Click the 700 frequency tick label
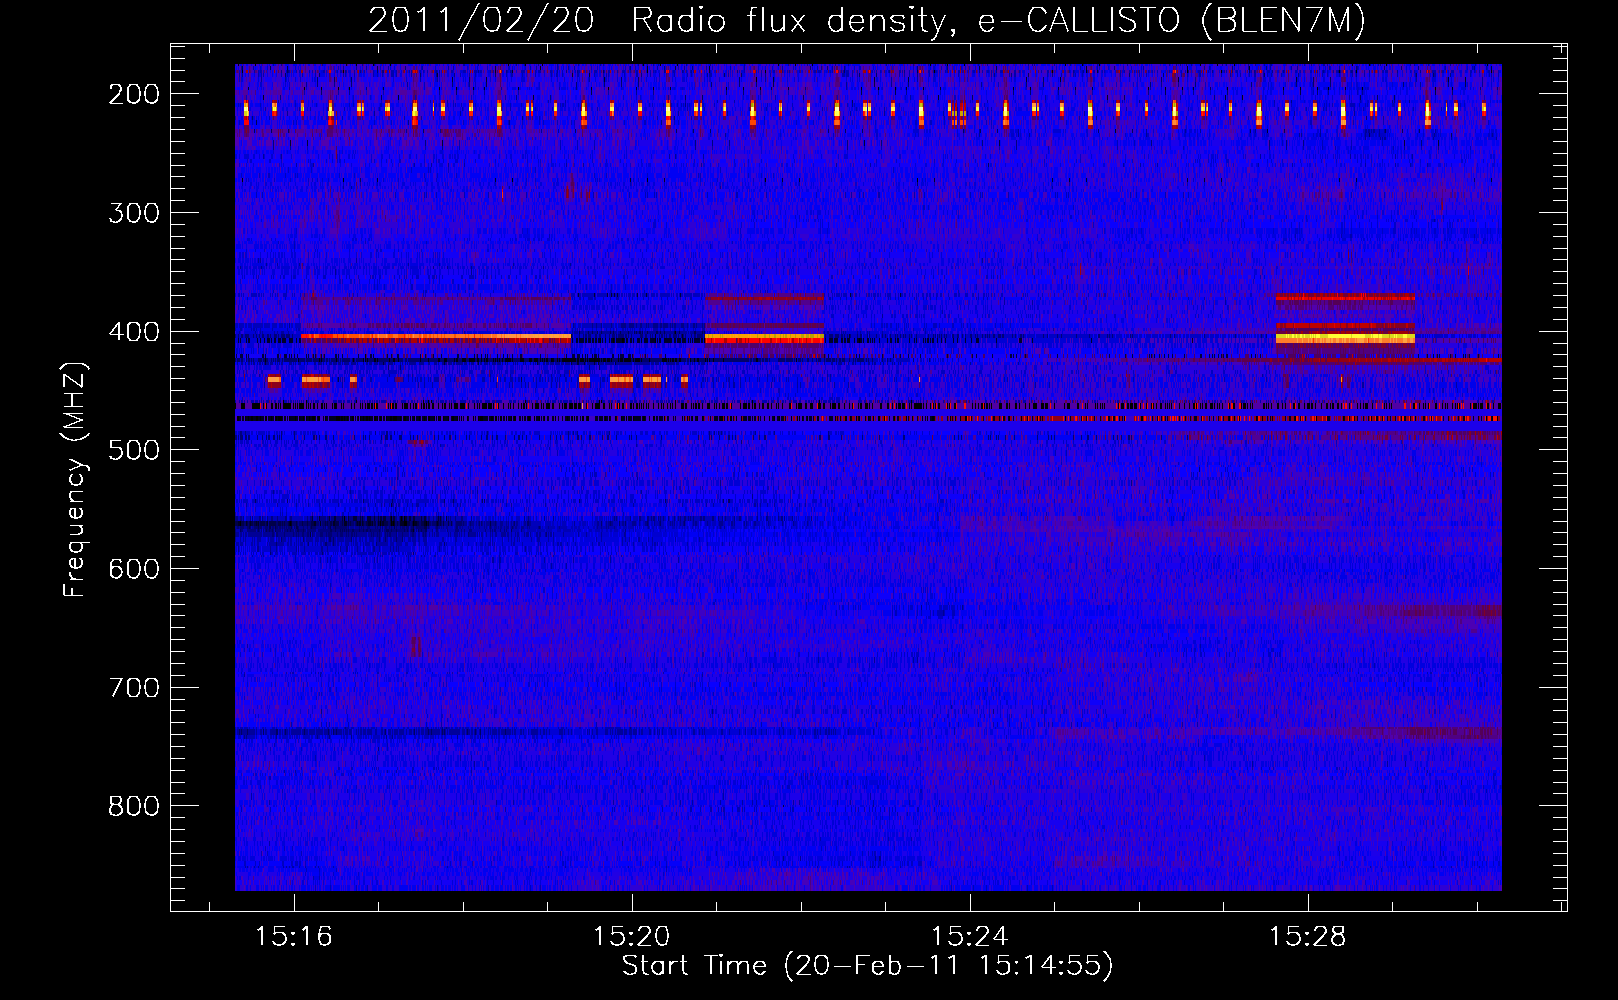Viewport: 1618px width, 1000px height. [134, 688]
